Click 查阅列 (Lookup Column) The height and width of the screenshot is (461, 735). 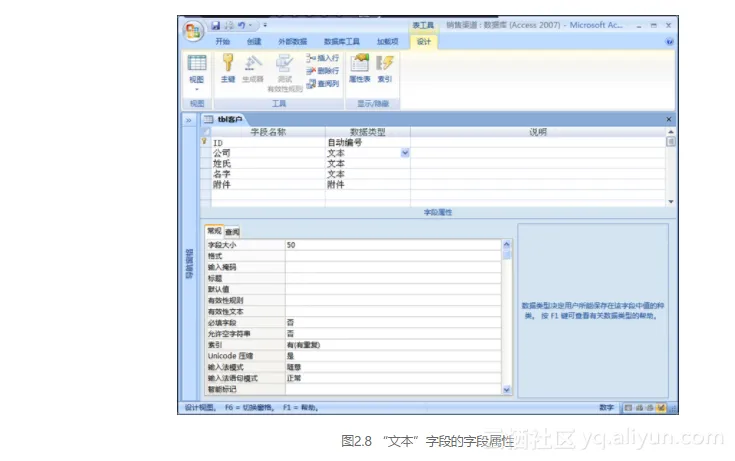(322, 84)
